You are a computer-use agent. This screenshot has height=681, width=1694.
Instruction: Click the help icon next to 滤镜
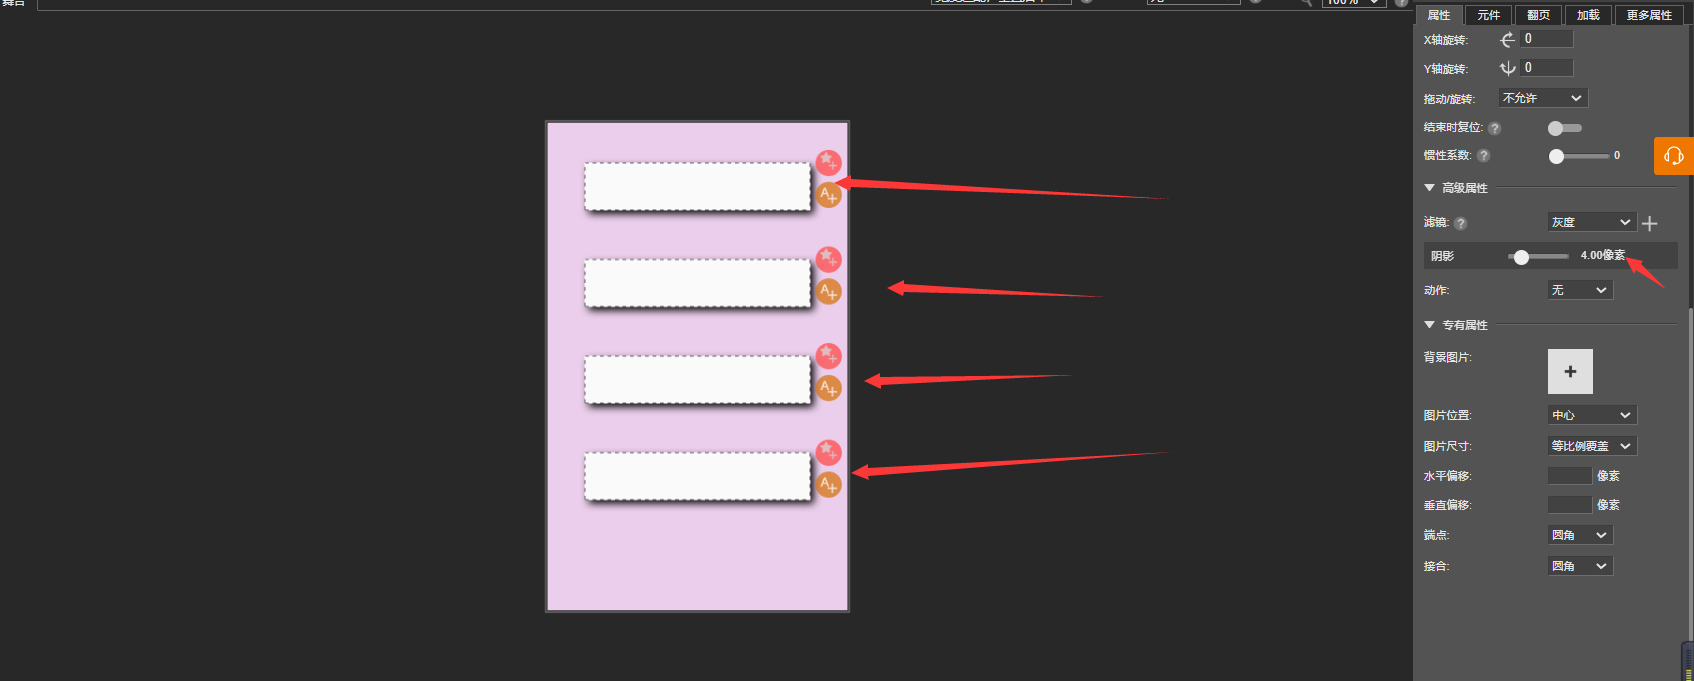pyautogui.click(x=1460, y=223)
